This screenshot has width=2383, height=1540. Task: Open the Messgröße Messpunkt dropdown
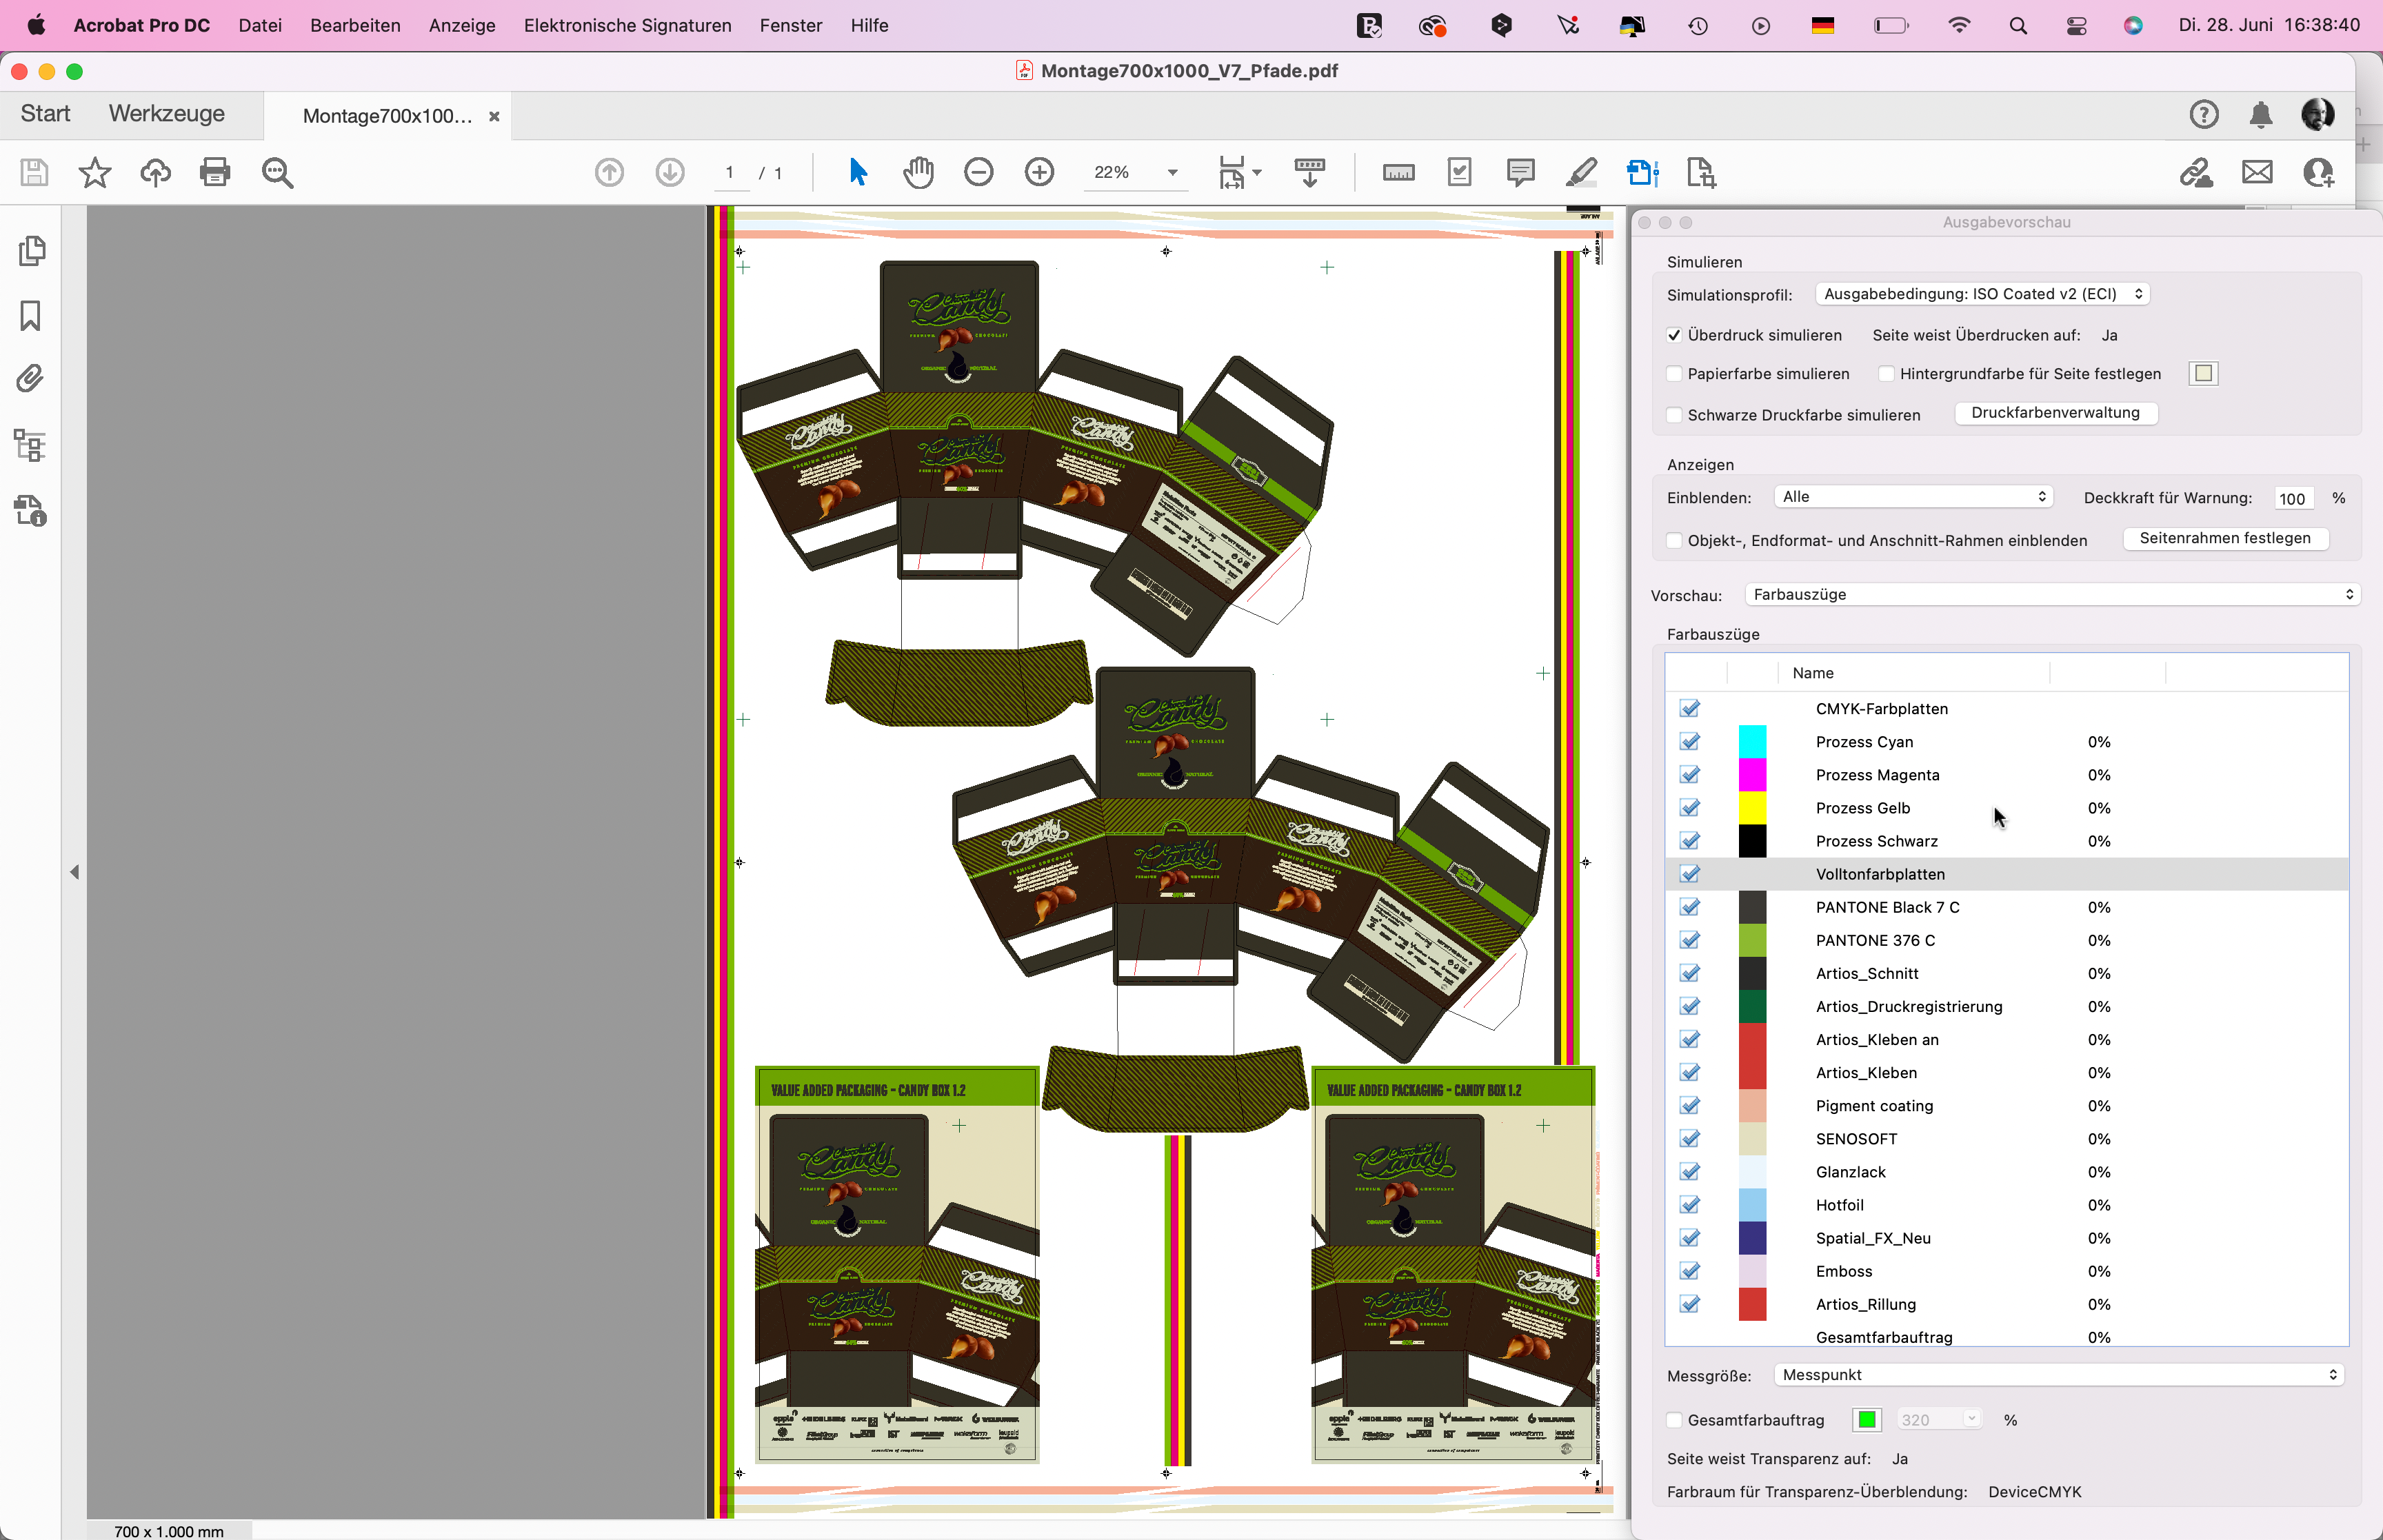[2059, 1375]
